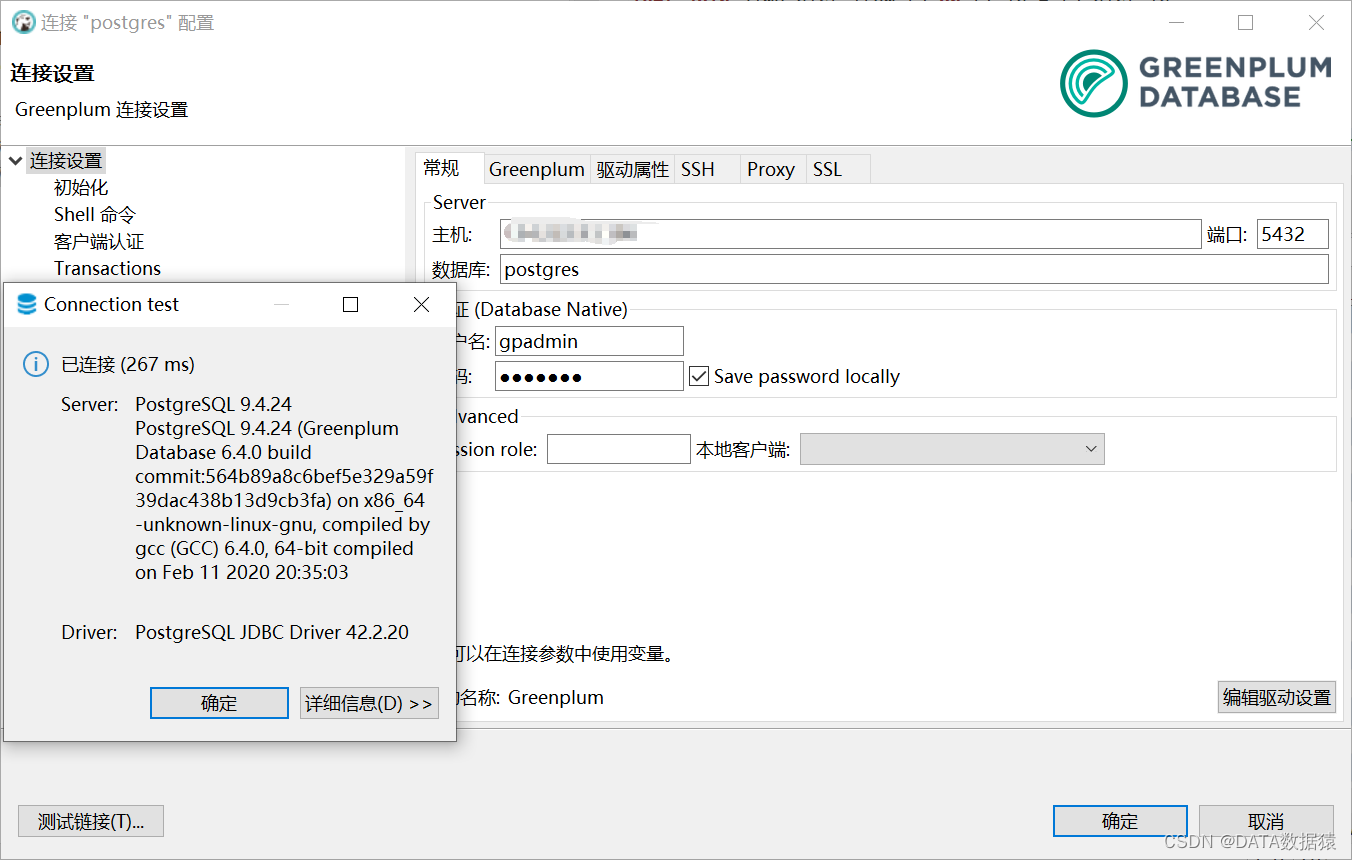Click 确定 in the connection settings window
Screen dimensions: 1352x860
pyautogui.click(x=1120, y=821)
